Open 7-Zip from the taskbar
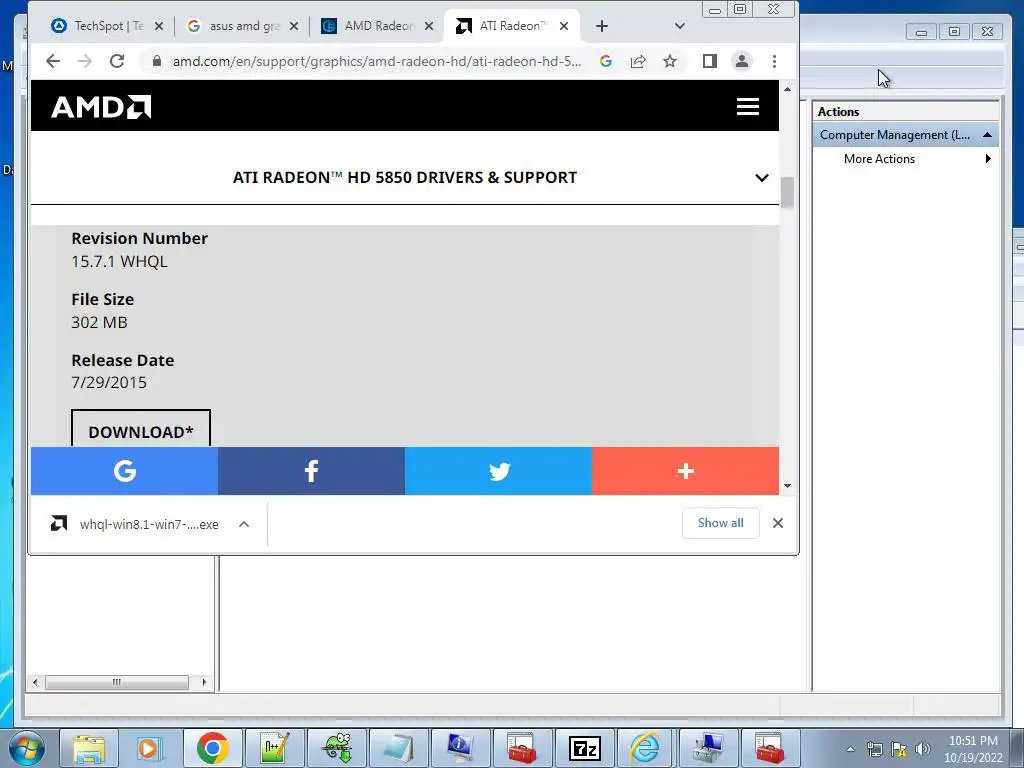This screenshot has width=1024, height=768. [x=584, y=748]
